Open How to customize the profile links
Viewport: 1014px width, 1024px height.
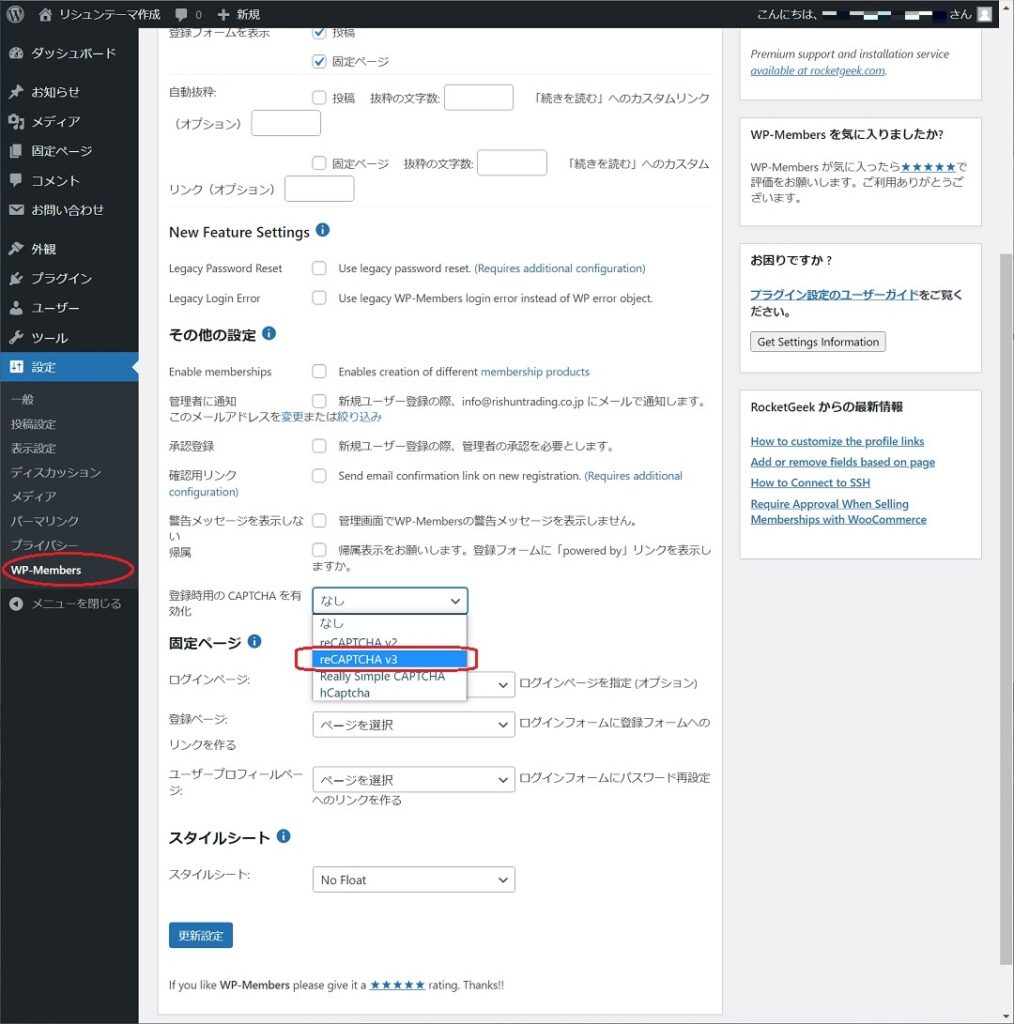click(837, 441)
